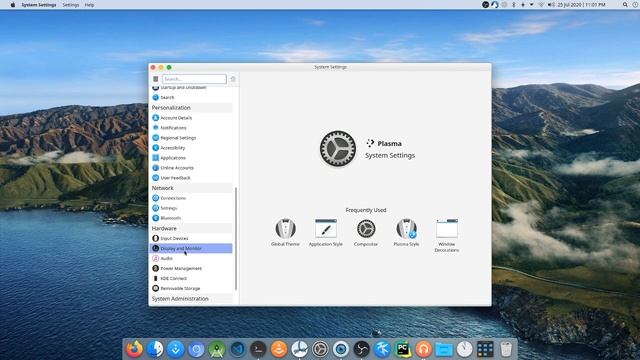Select Search in the settings sidebar list
The height and width of the screenshot is (360, 640).
tap(191, 98)
